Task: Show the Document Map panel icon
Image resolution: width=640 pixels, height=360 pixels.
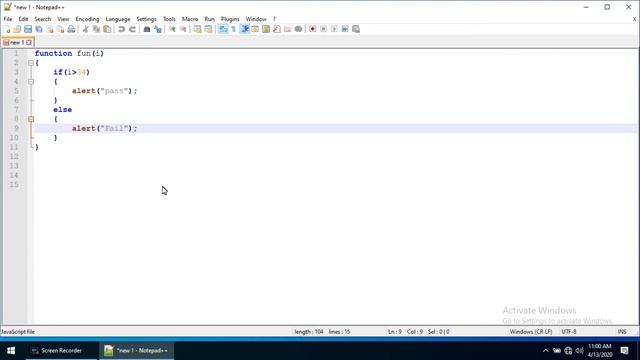Action: 266,29
